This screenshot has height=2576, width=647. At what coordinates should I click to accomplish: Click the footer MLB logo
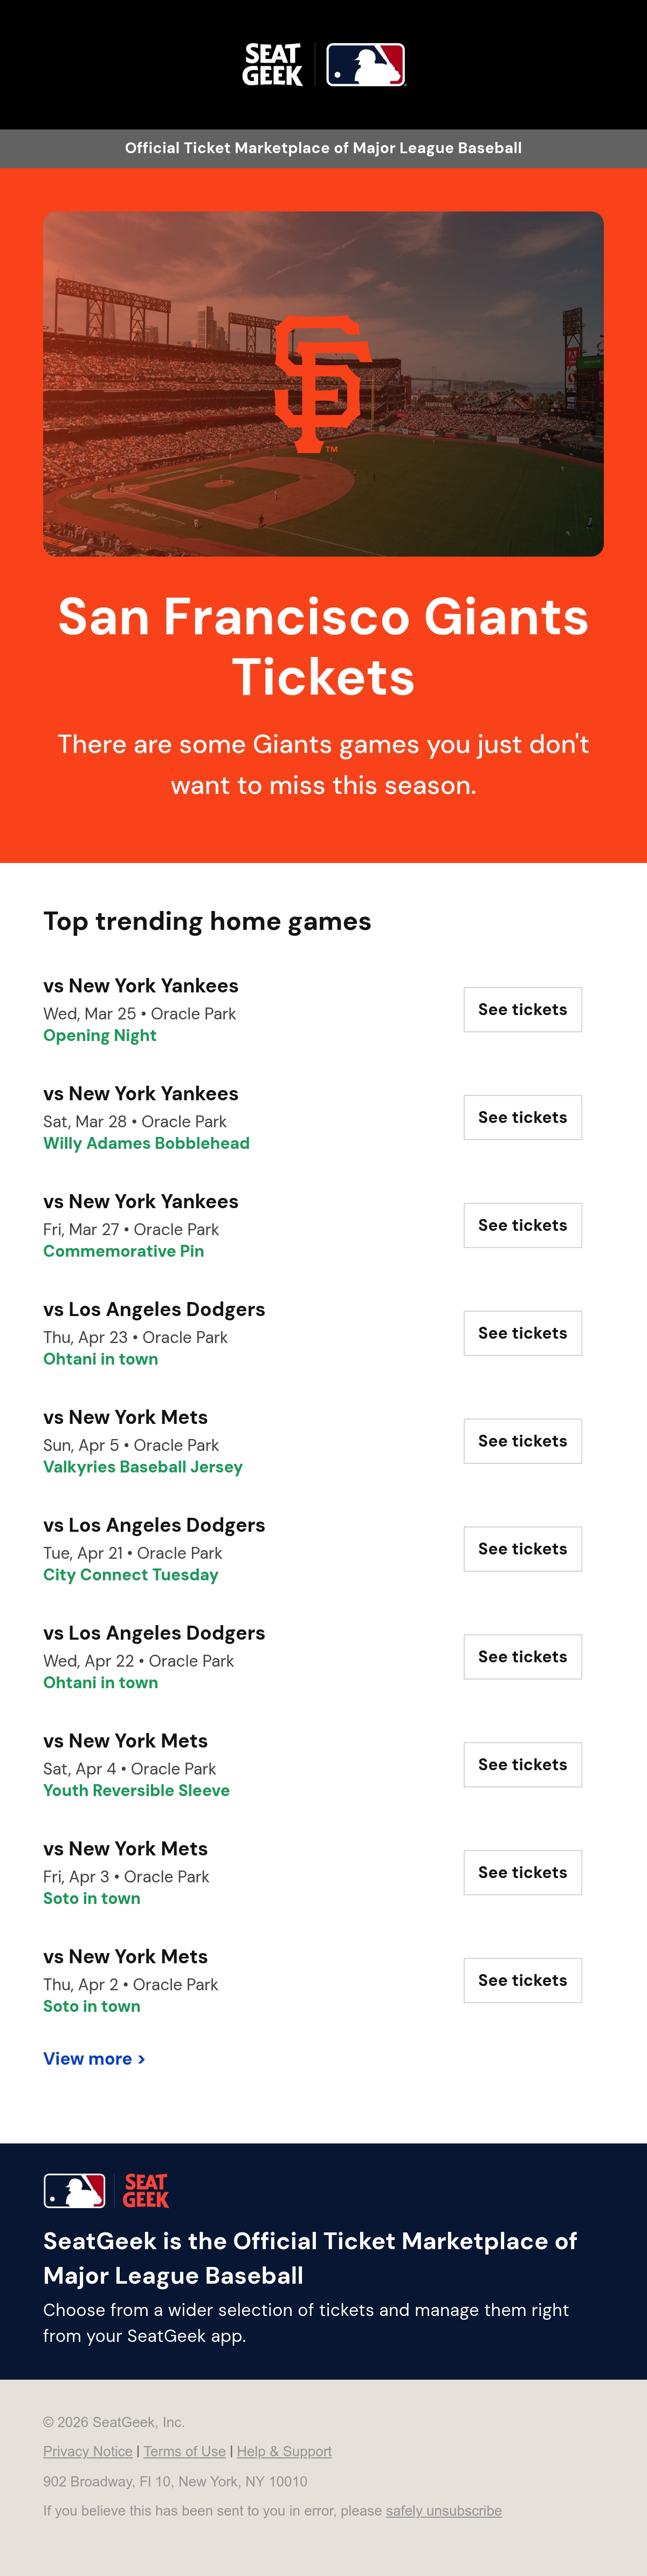(74, 2191)
